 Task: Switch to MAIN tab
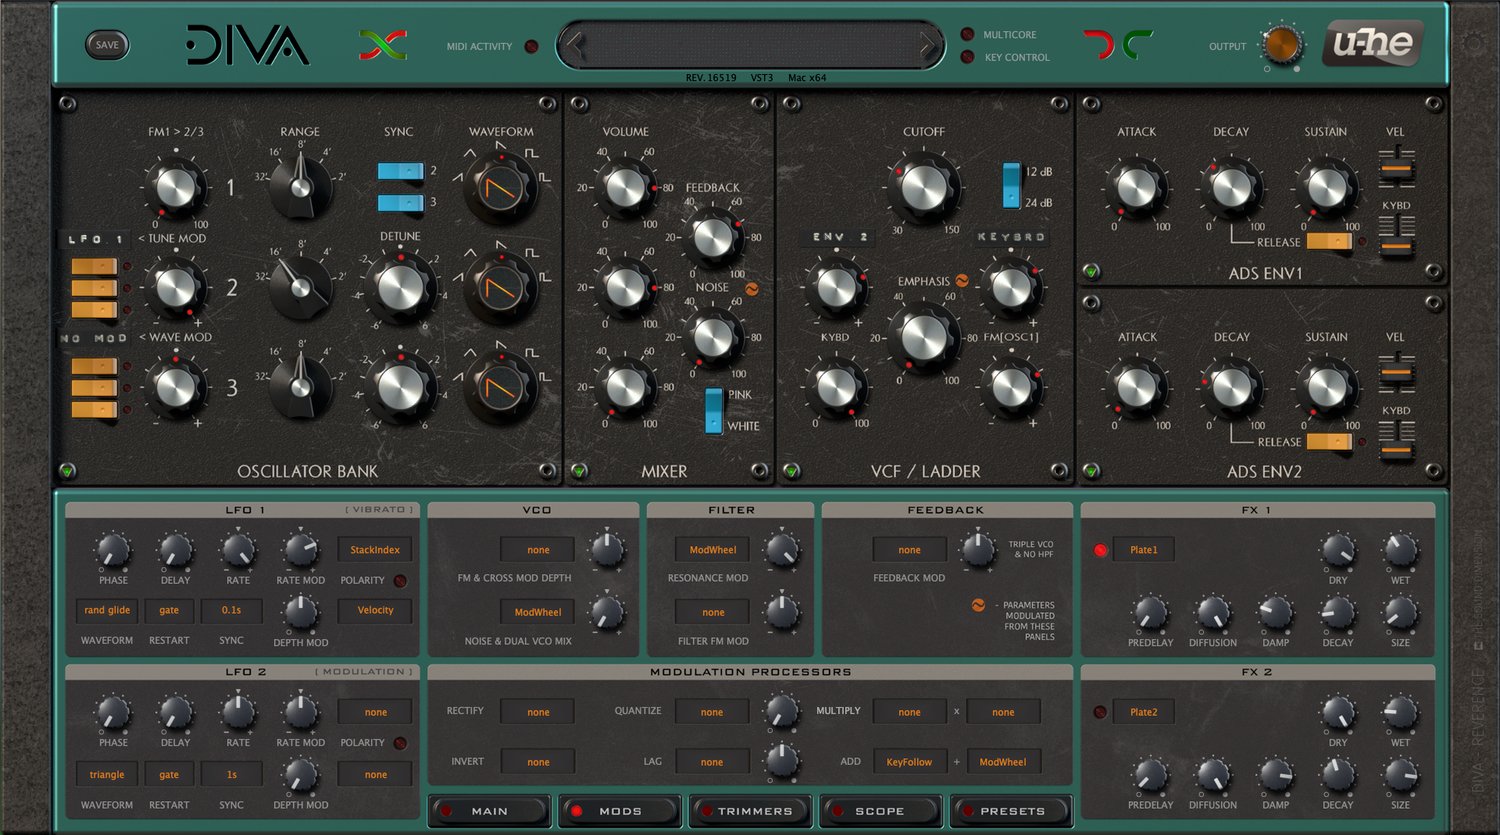[490, 811]
